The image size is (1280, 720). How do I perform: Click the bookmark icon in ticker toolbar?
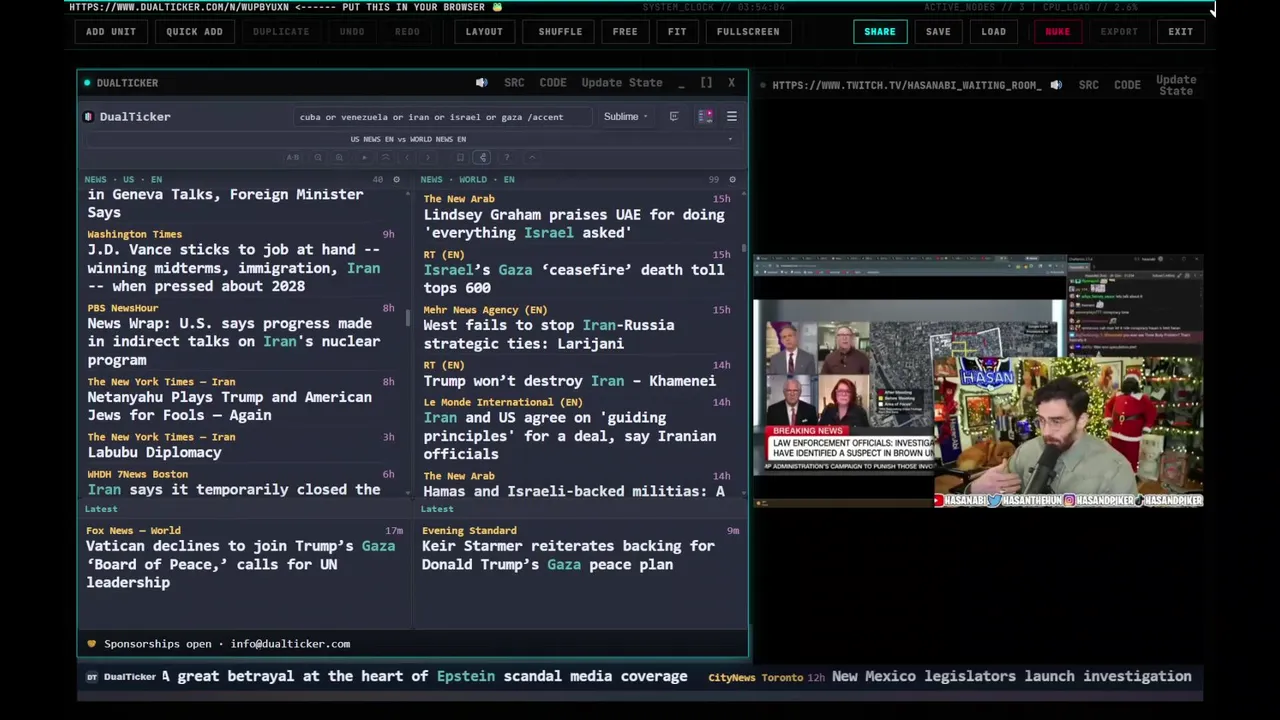[460, 157]
